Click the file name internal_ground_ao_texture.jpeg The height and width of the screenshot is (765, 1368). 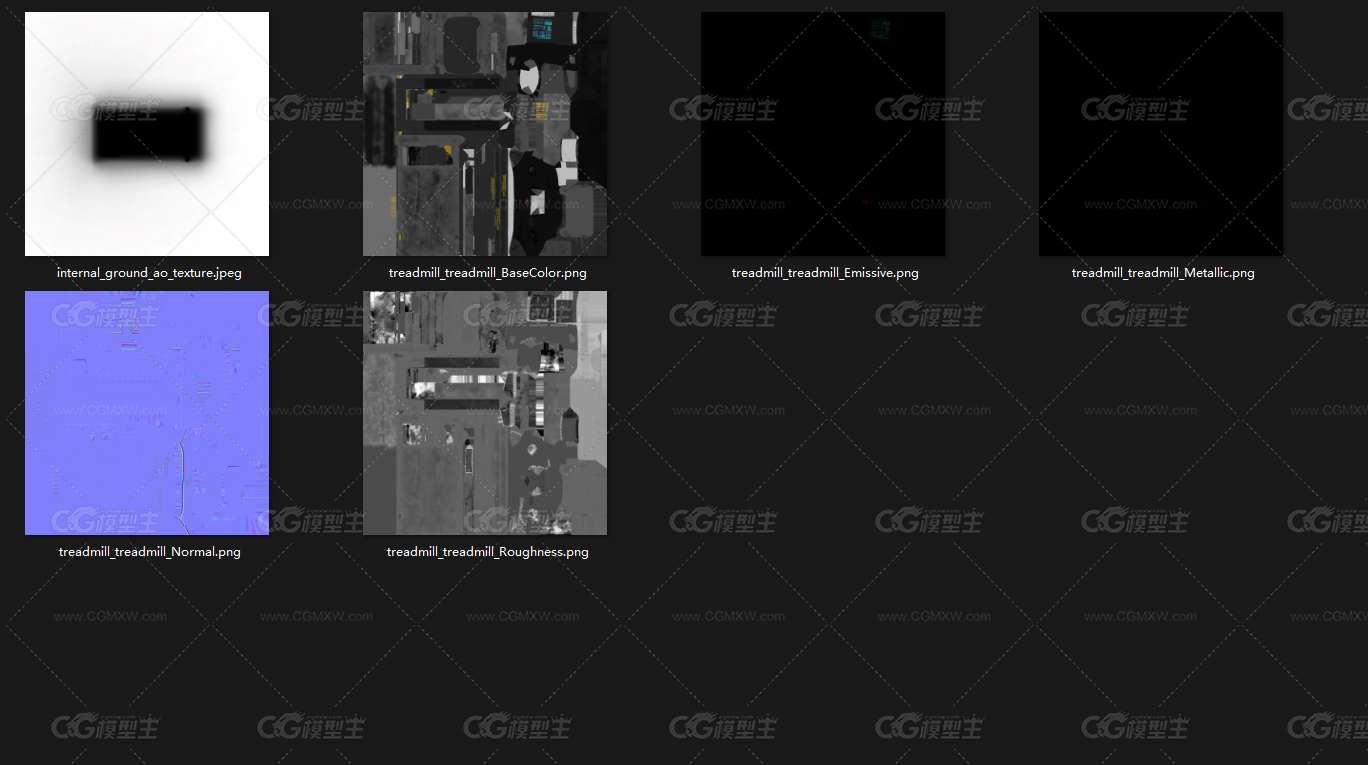[149, 273]
